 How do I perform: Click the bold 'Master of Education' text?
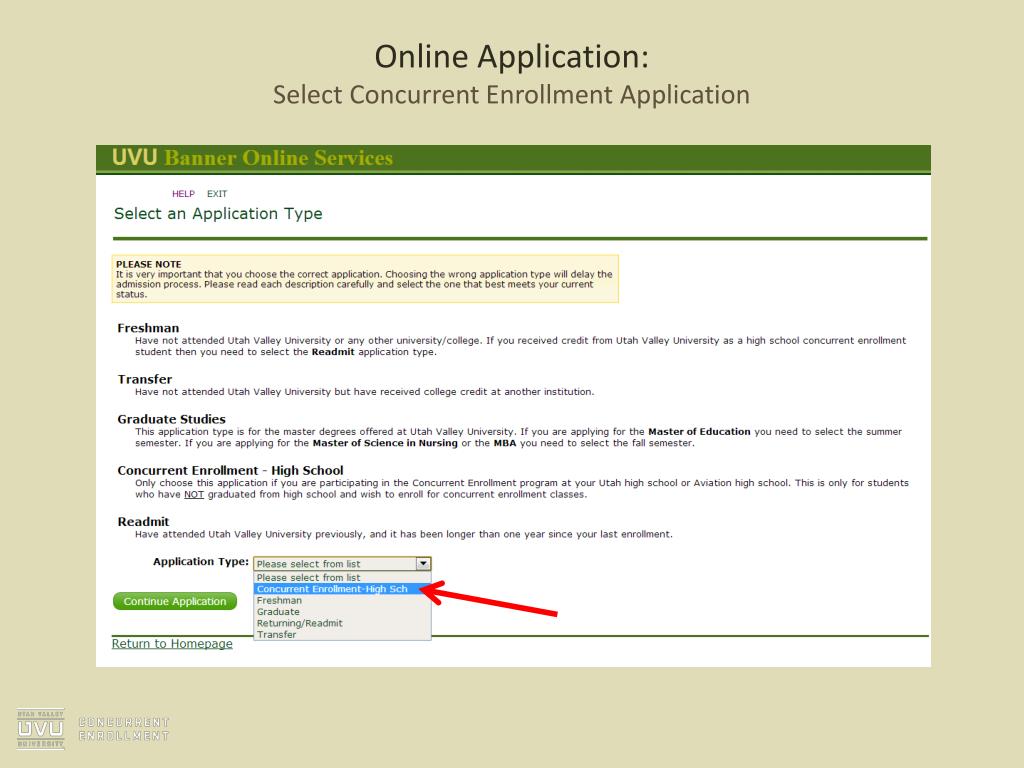point(699,432)
